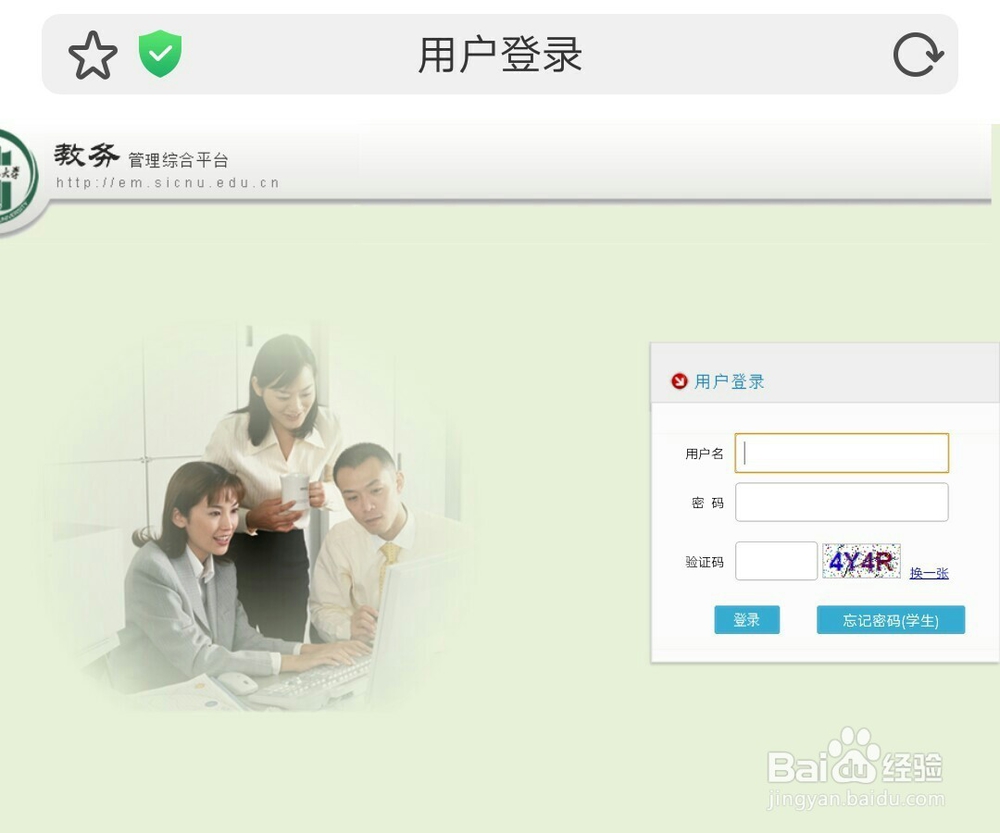1000x833 pixels.
Task: Click the 登录 login button
Action: (x=747, y=619)
